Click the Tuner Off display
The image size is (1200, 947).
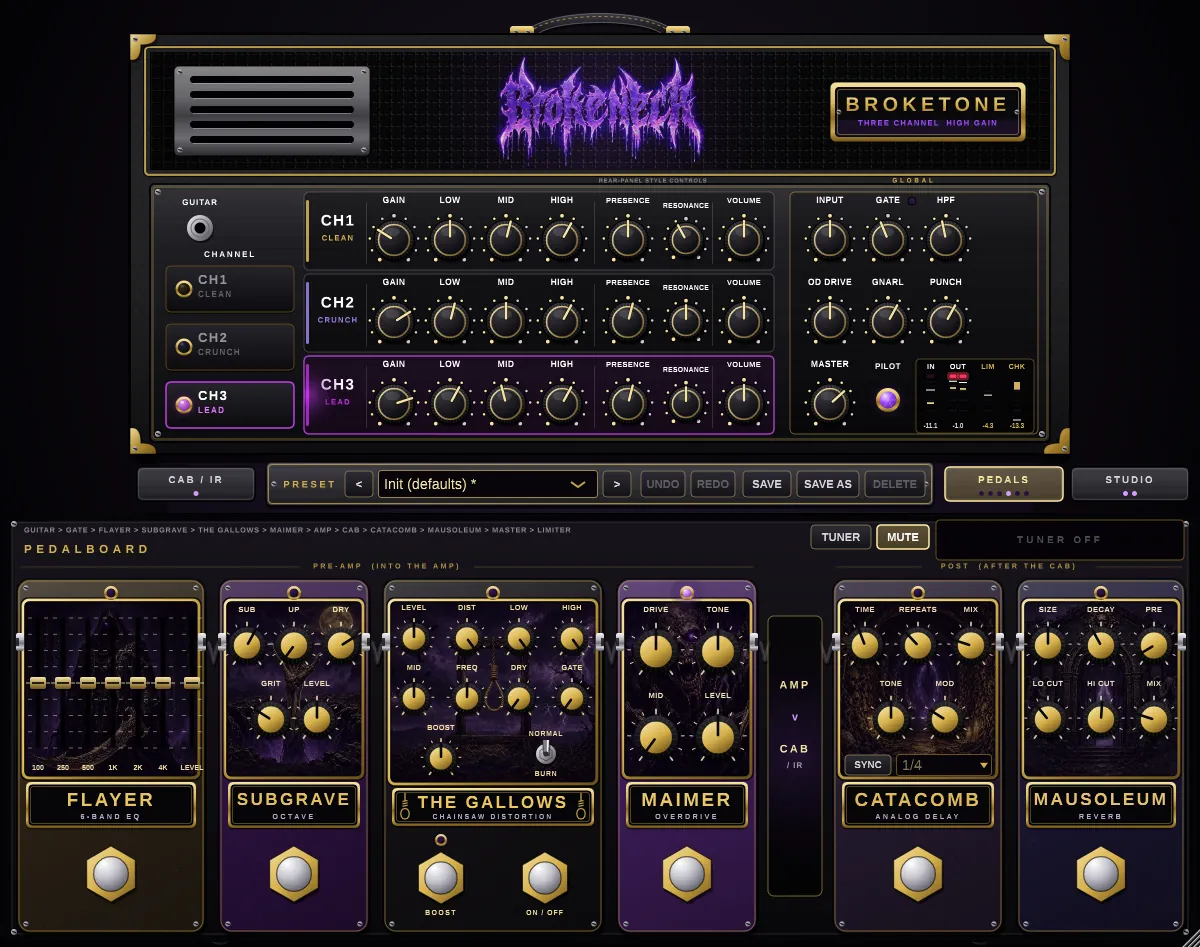click(x=1060, y=539)
